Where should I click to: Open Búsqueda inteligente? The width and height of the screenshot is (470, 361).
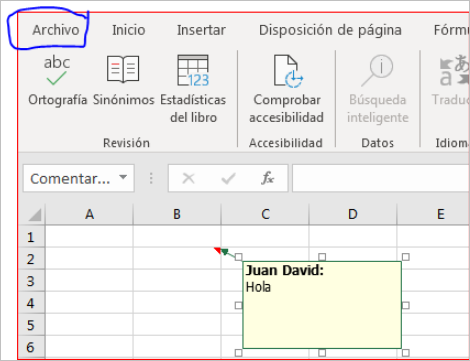(x=378, y=89)
